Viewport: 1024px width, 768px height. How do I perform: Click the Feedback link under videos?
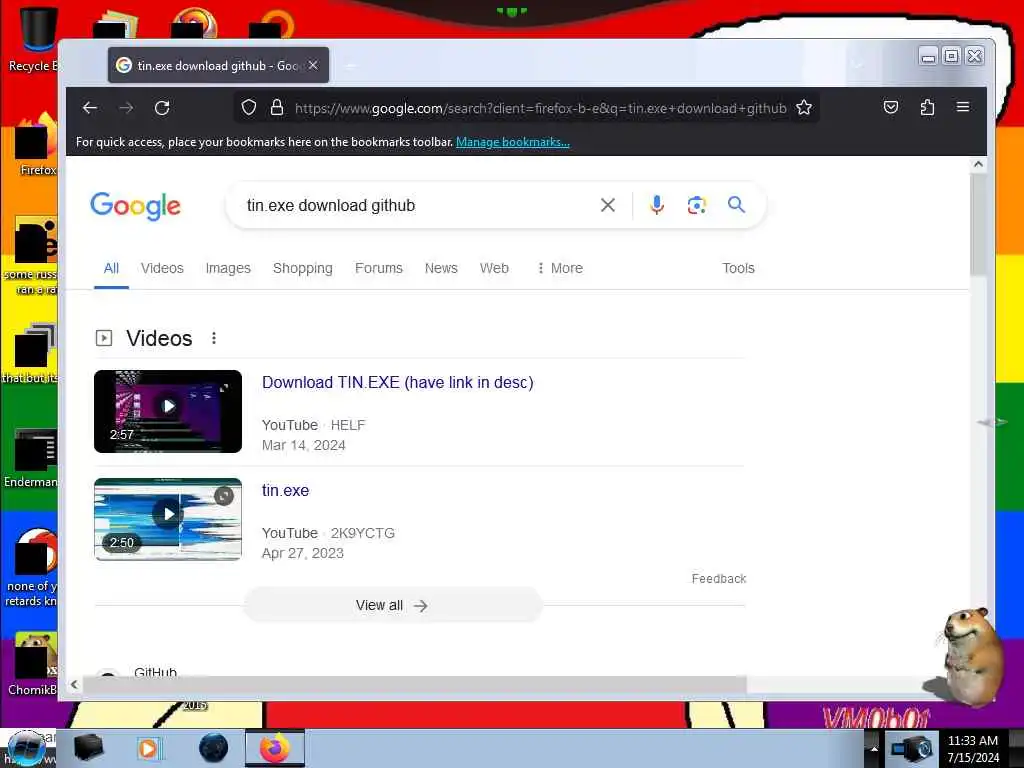click(718, 579)
